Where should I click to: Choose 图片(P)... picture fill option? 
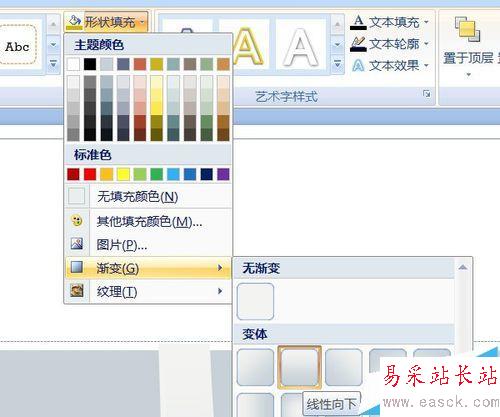tap(148, 245)
